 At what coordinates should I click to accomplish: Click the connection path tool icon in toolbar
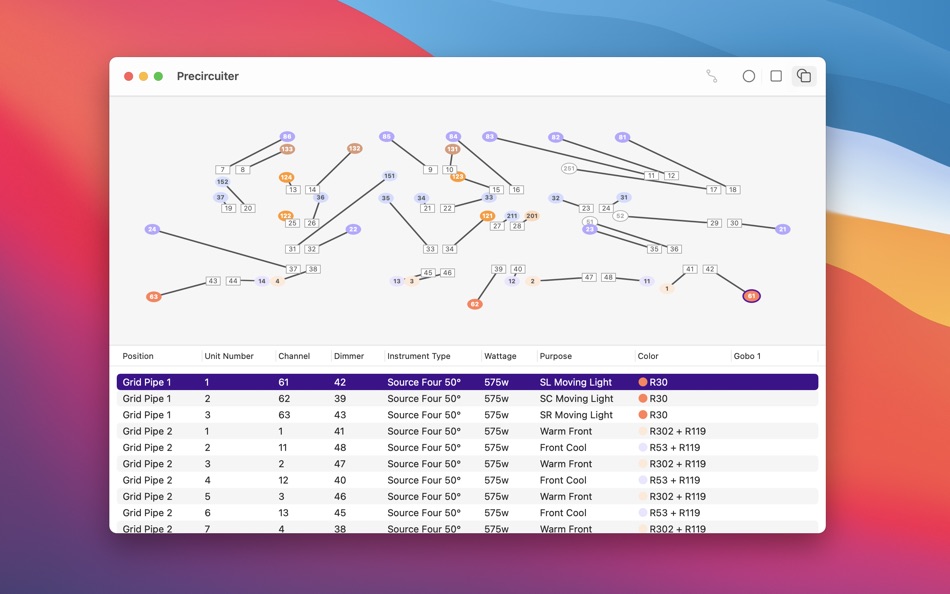(x=712, y=76)
